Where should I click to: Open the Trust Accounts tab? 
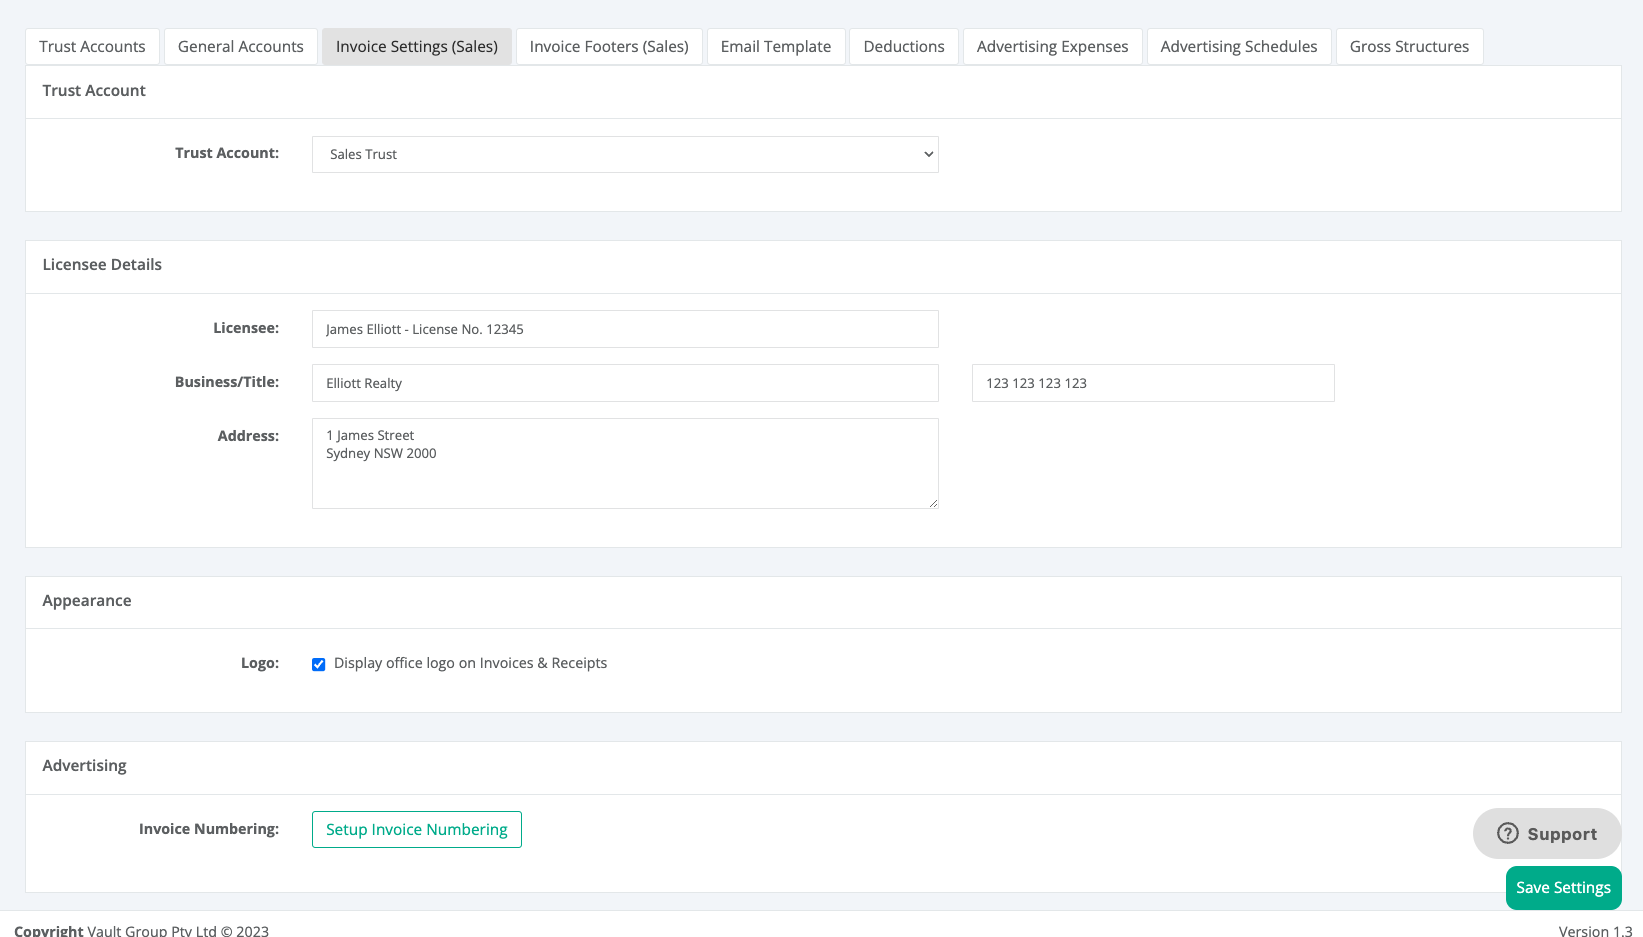[x=92, y=46]
